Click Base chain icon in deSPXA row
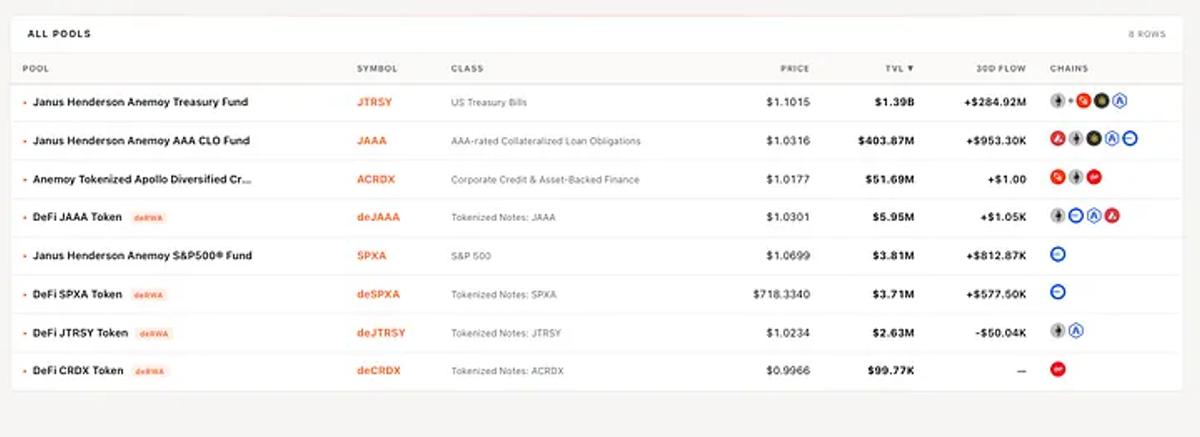The image size is (1200, 437). pos(1058,293)
